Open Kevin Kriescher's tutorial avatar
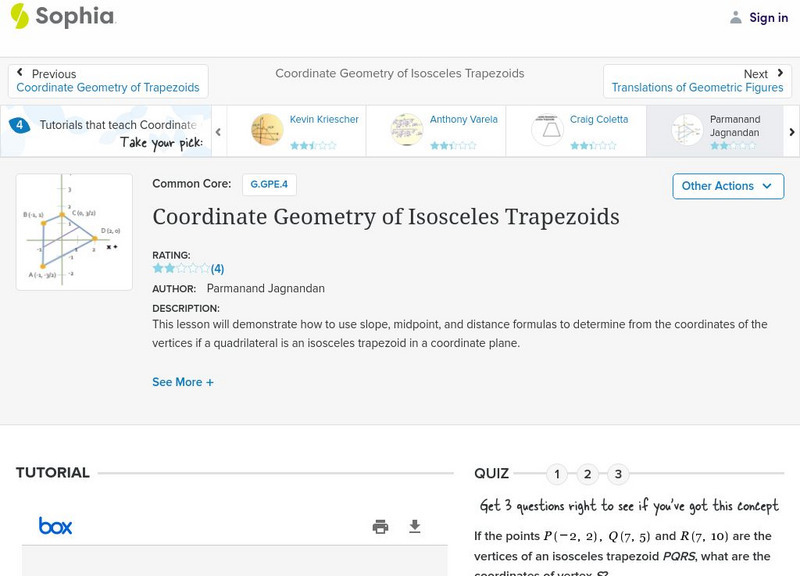This screenshot has height=576, width=800. coord(267,130)
